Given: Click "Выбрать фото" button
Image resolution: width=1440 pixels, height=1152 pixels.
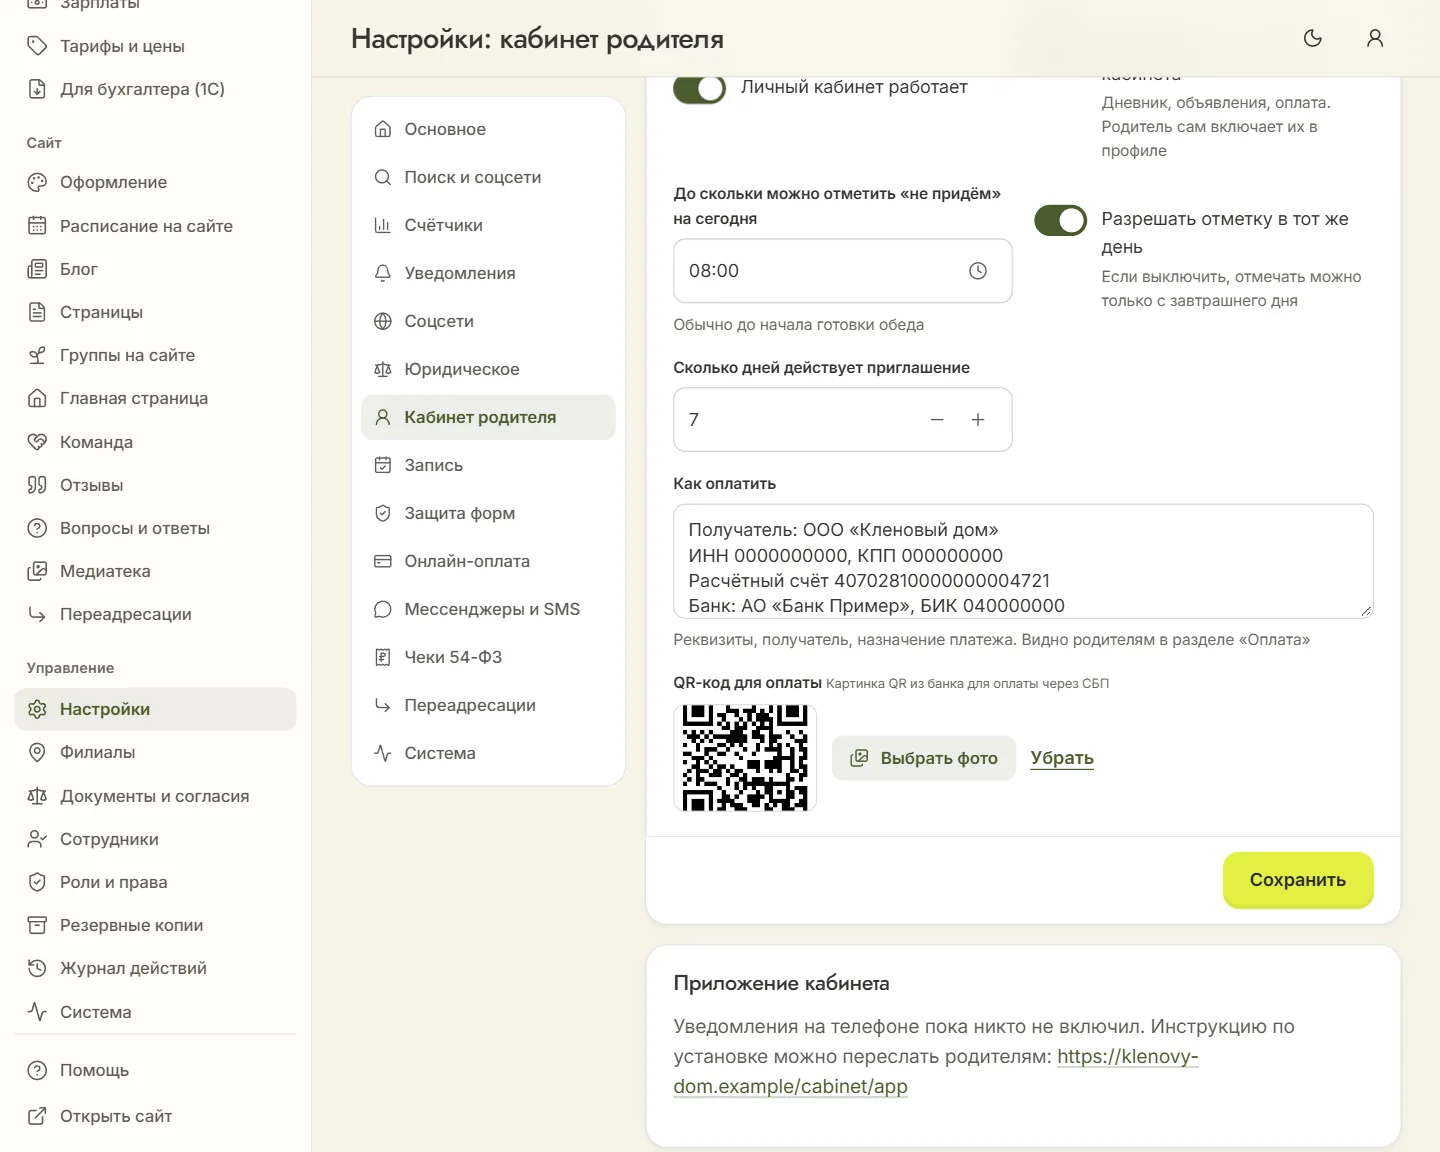Looking at the screenshot, I should [924, 758].
